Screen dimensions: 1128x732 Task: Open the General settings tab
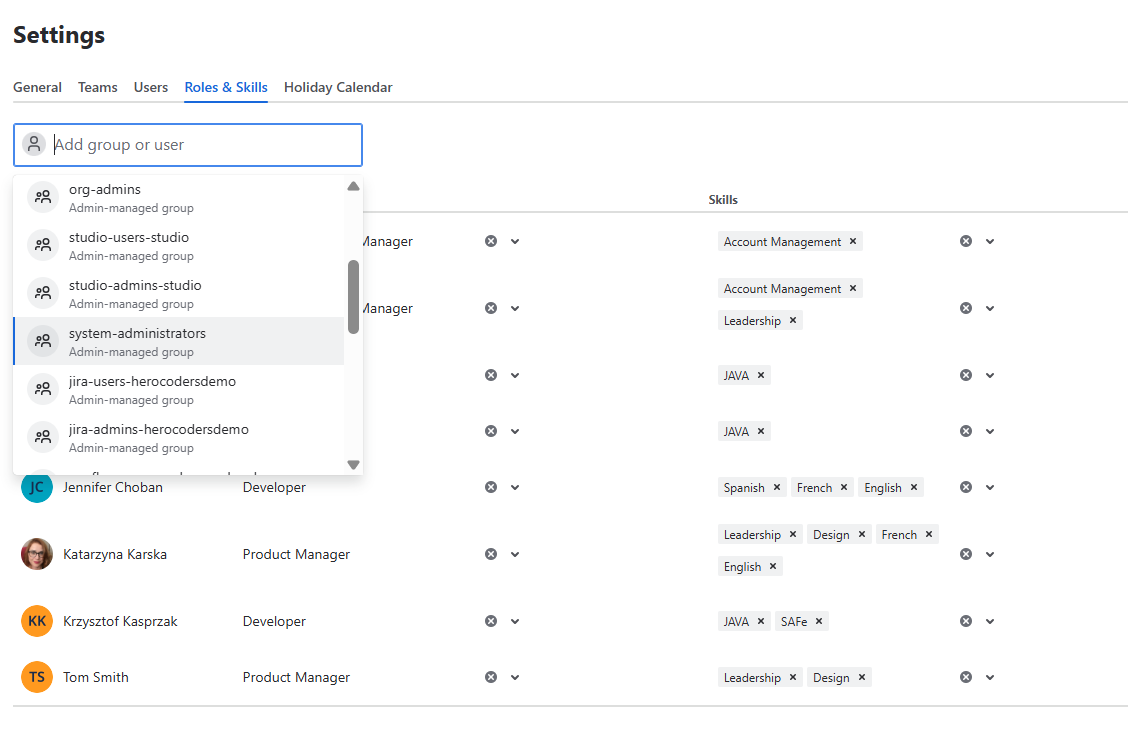click(37, 87)
